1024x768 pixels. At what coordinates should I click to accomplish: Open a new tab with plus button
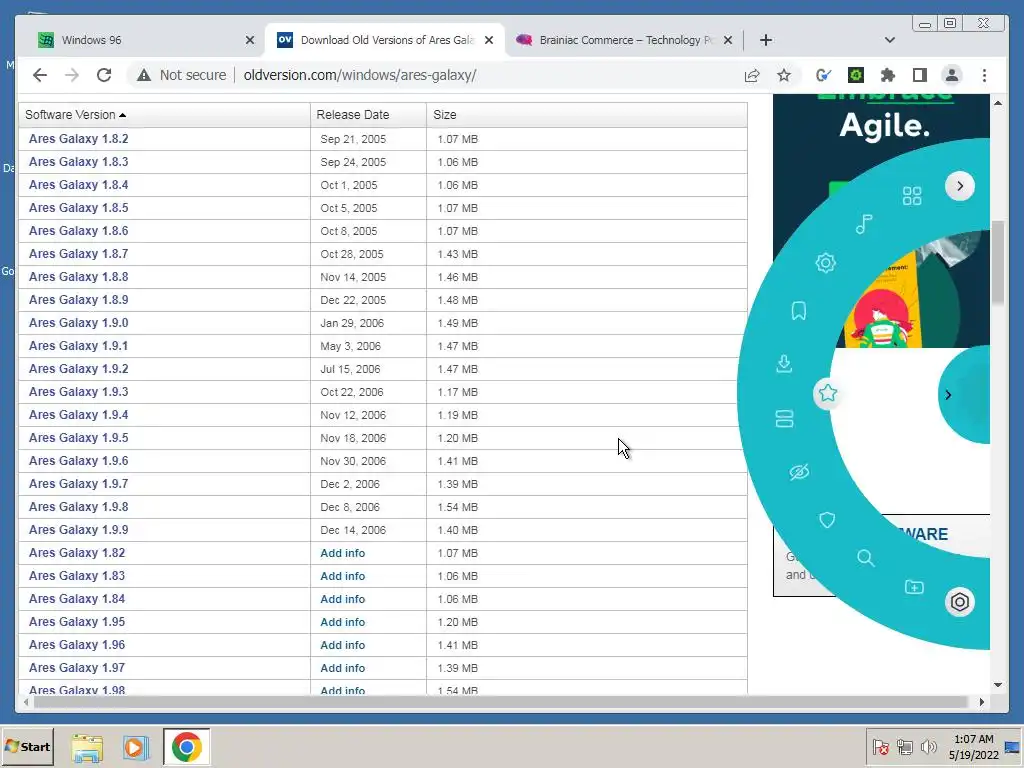(x=765, y=40)
